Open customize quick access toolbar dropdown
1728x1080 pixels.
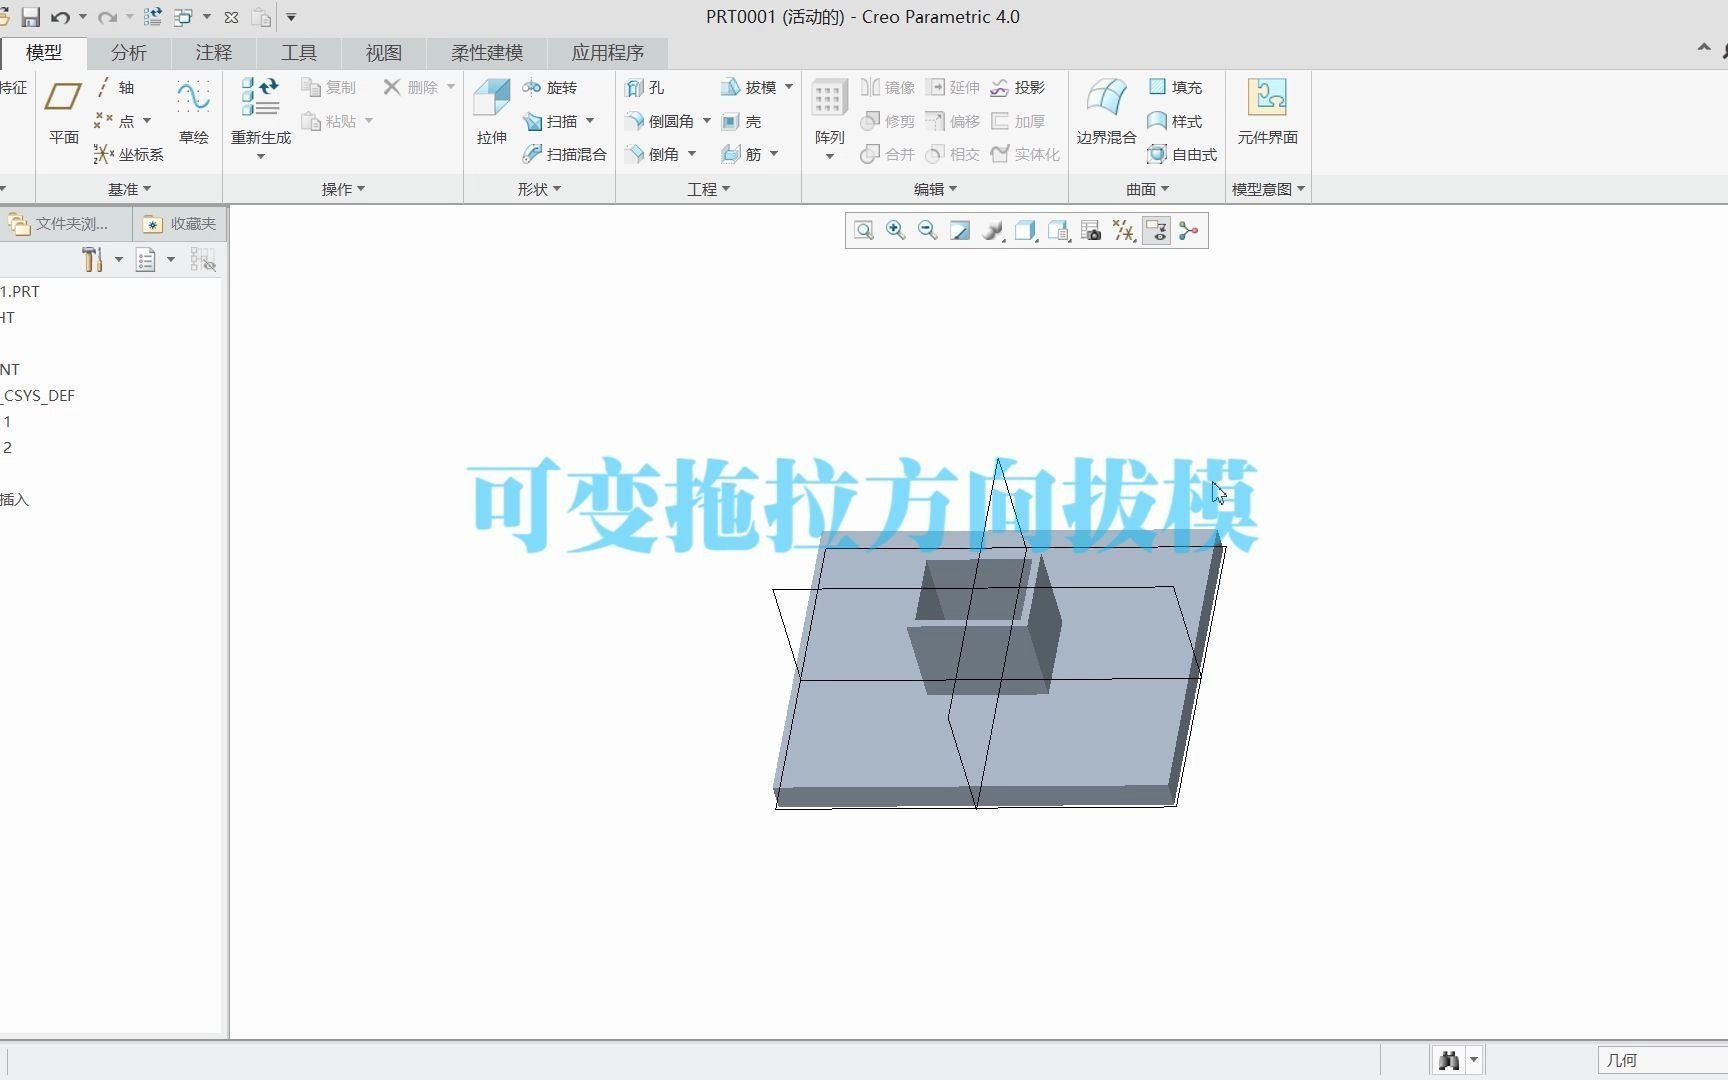pyautogui.click(x=291, y=17)
